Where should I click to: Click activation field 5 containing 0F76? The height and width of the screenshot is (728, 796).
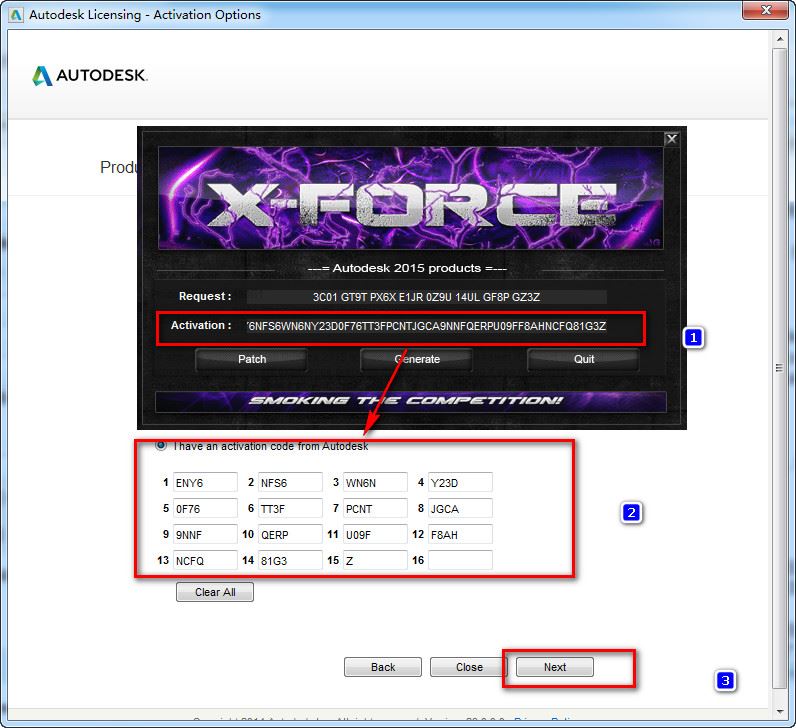click(x=205, y=508)
